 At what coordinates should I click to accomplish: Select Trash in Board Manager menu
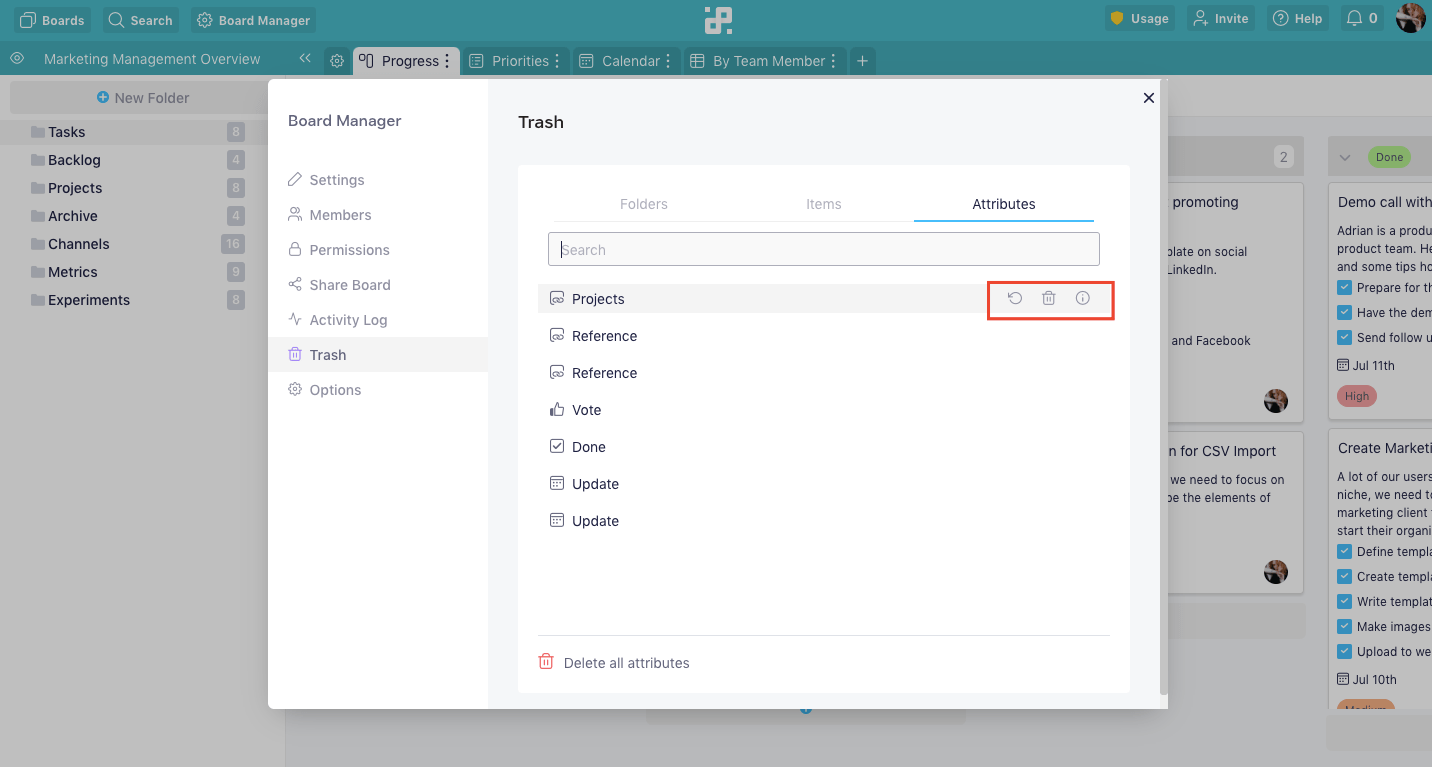(x=378, y=355)
